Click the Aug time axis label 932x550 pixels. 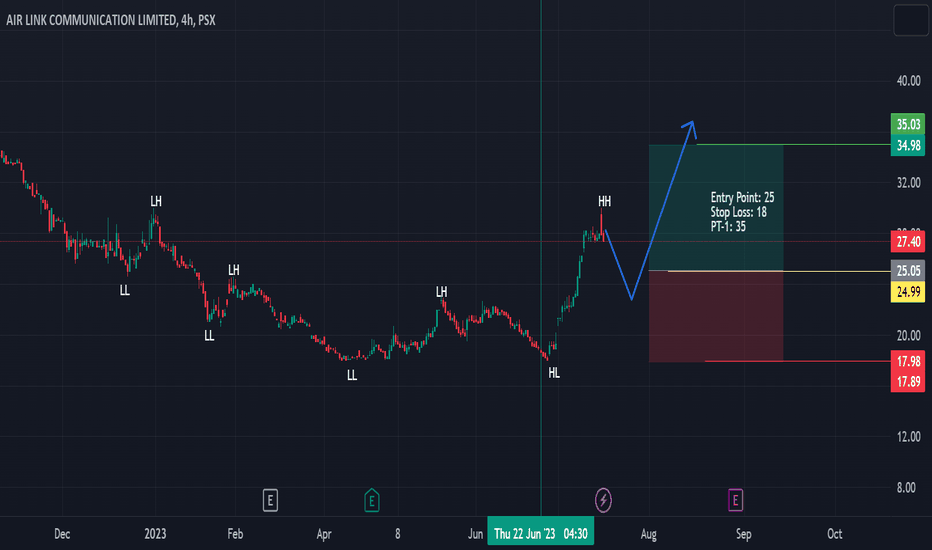[x=648, y=534]
